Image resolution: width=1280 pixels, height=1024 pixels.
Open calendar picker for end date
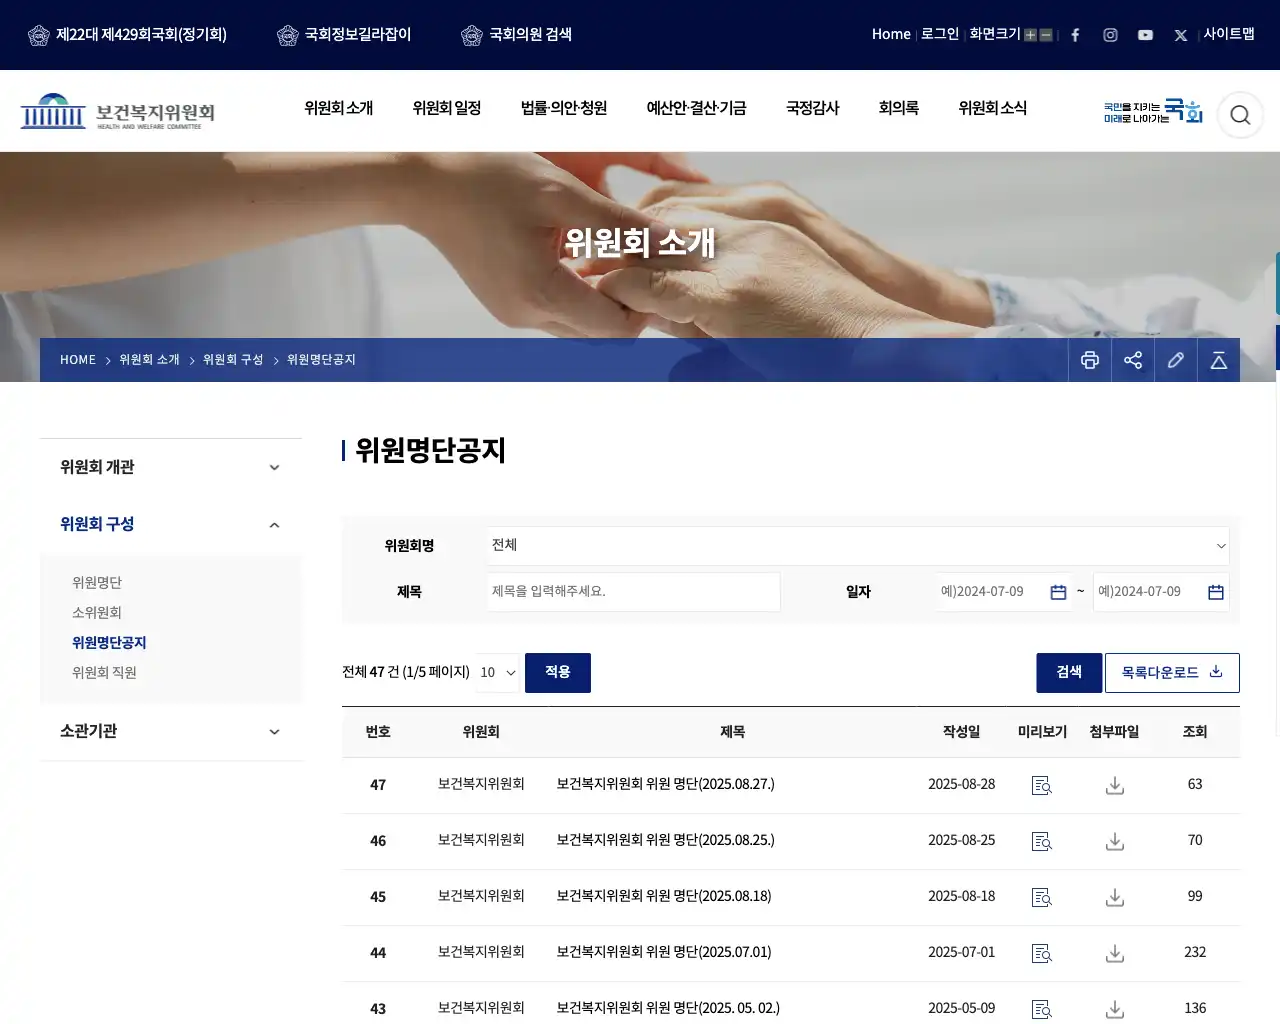(x=1216, y=592)
